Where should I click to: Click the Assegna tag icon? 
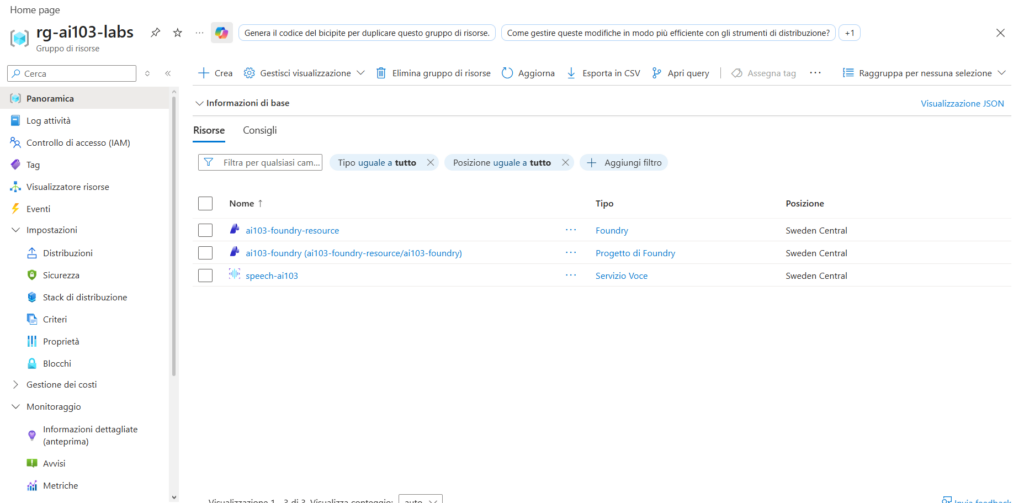[x=737, y=73]
